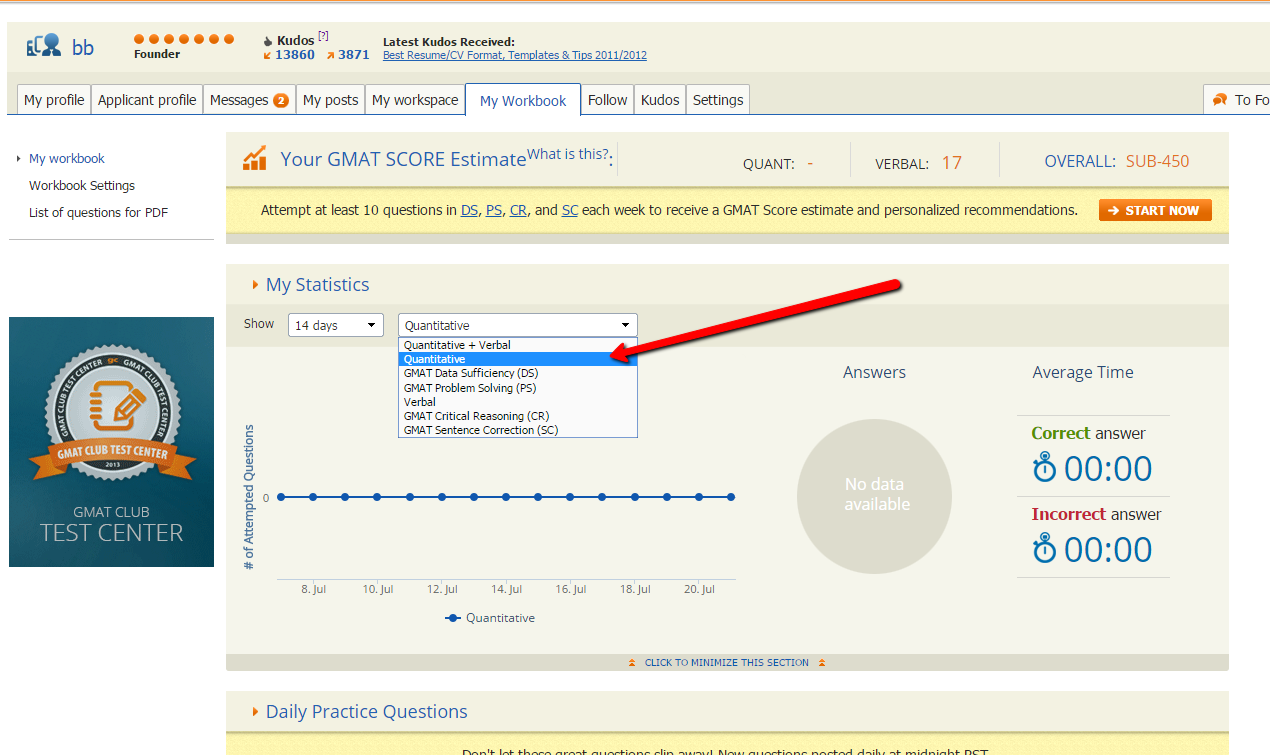Click the Incorrect answer stopwatch icon
The width and height of the screenshot is (1270, 755).
[x=1044, y=549]
